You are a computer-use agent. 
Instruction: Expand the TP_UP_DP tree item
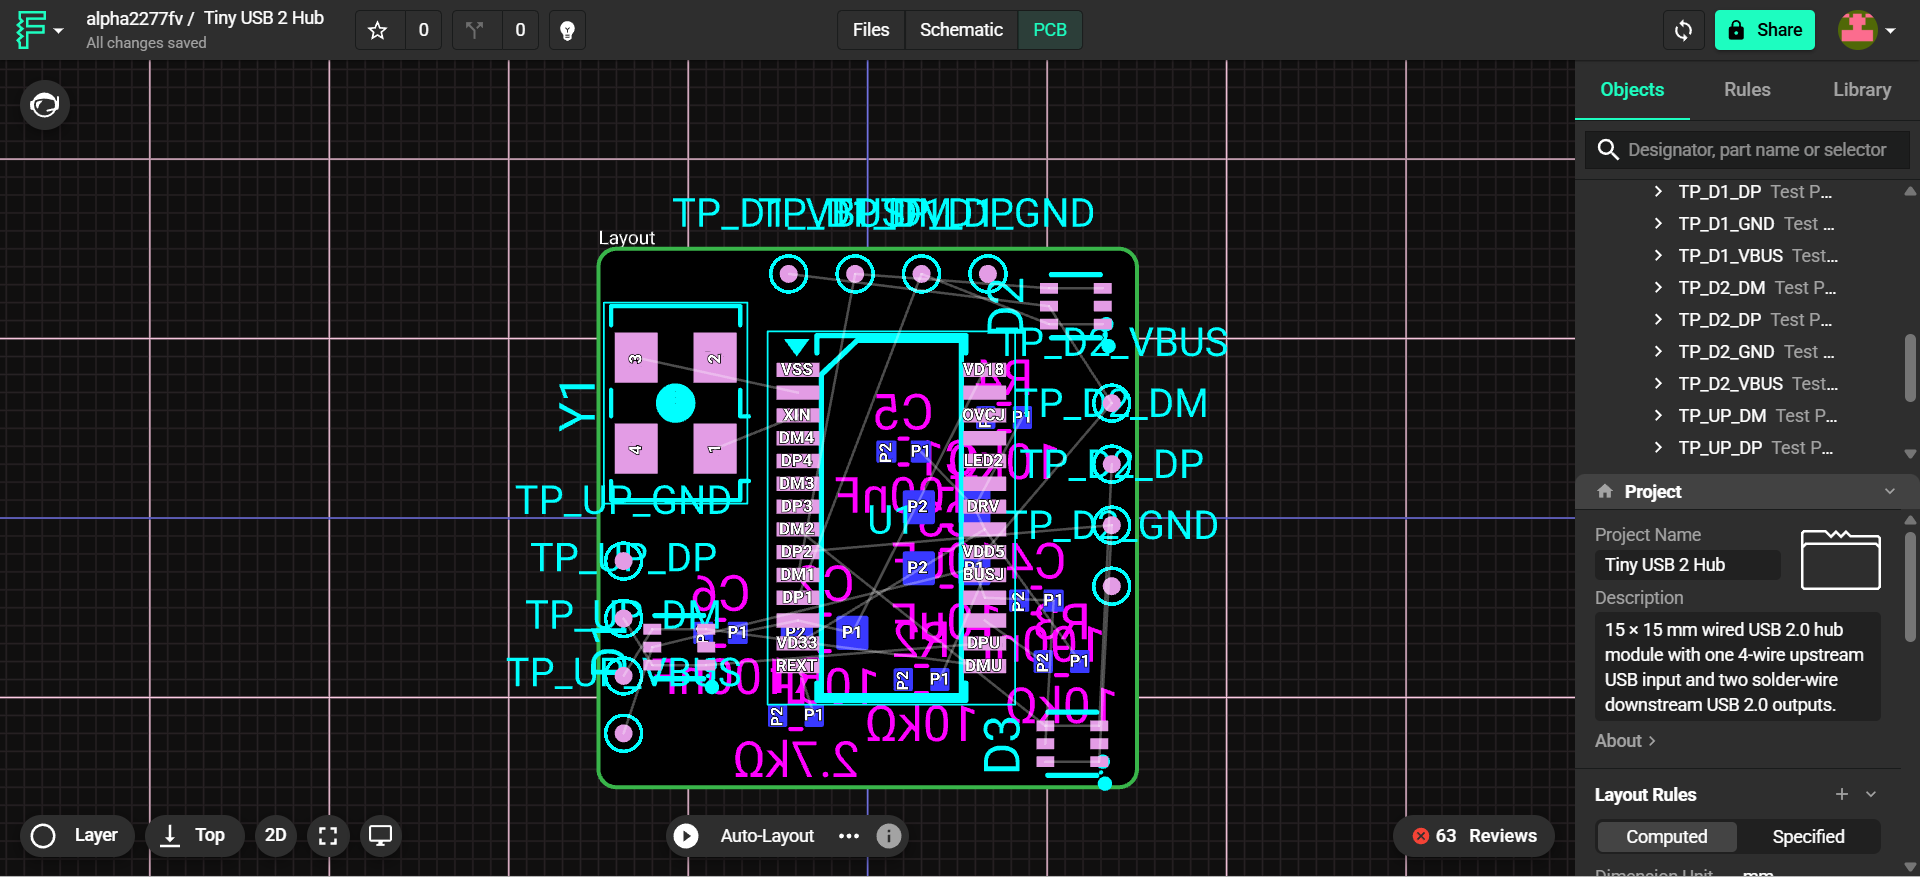[1658, 447]
